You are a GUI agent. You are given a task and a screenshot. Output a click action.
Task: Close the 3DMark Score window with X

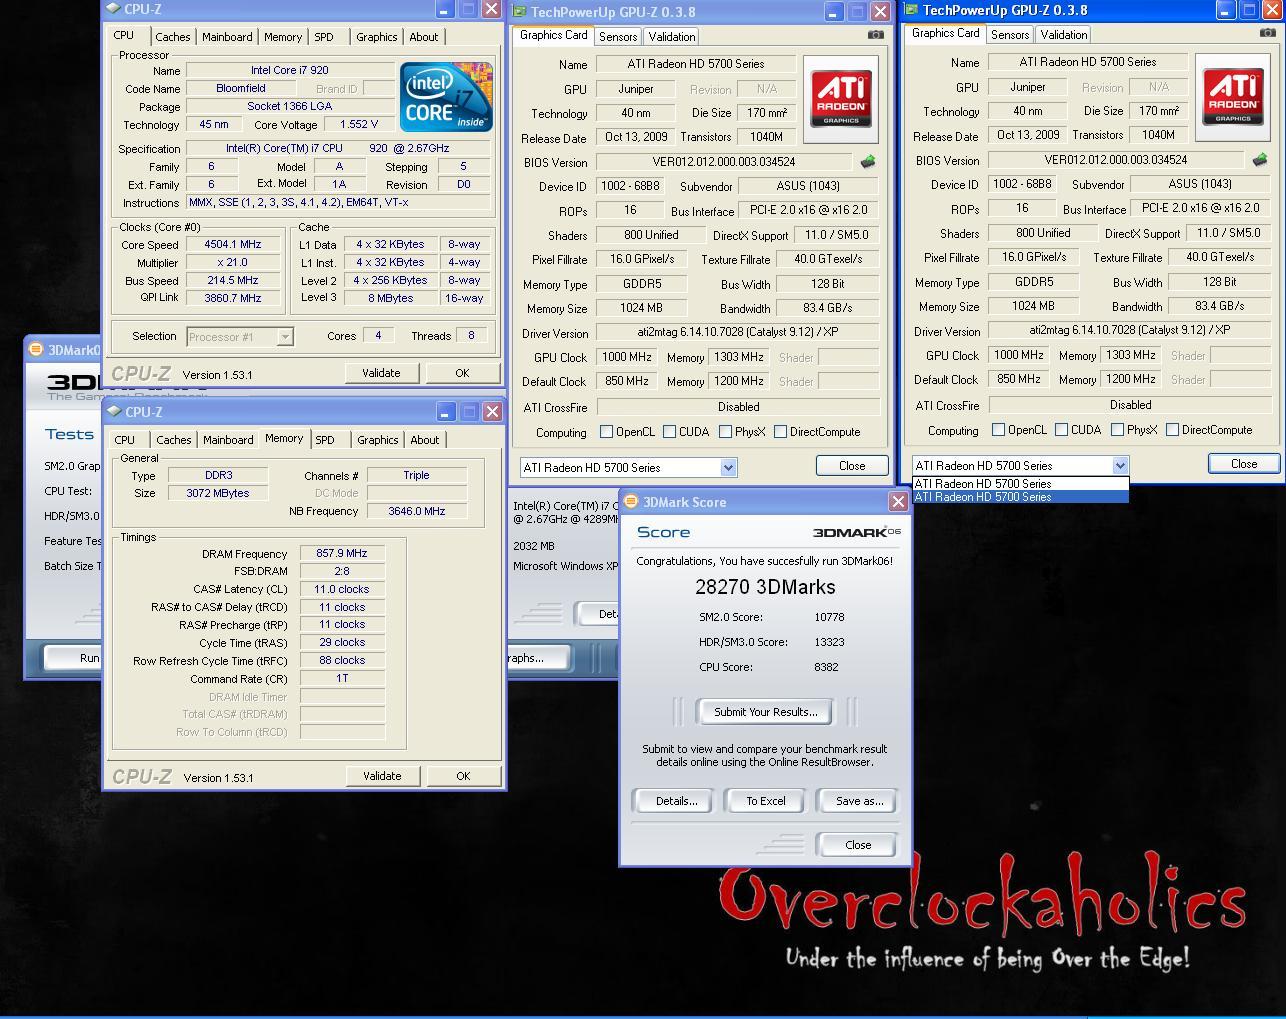click(x=898, y=502)
